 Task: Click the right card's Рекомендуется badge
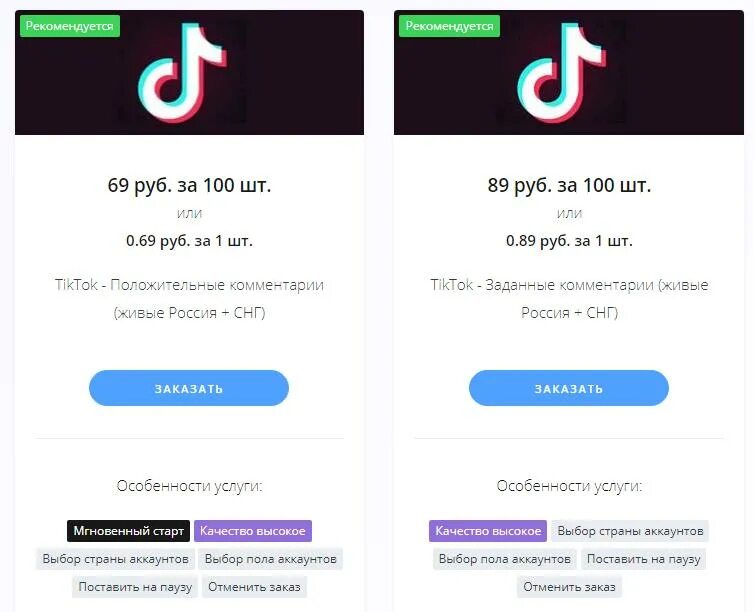[x=449, y=26]
